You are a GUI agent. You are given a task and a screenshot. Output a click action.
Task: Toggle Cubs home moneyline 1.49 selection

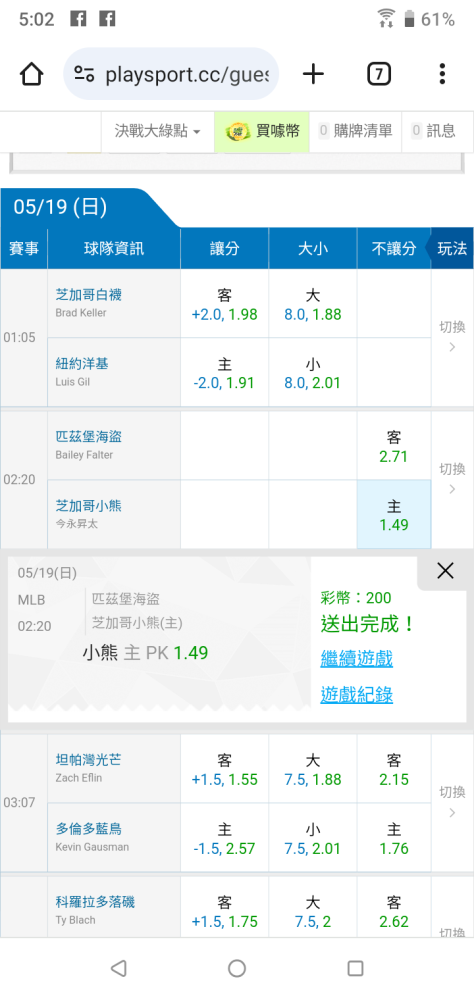click(x=394, y=515)
